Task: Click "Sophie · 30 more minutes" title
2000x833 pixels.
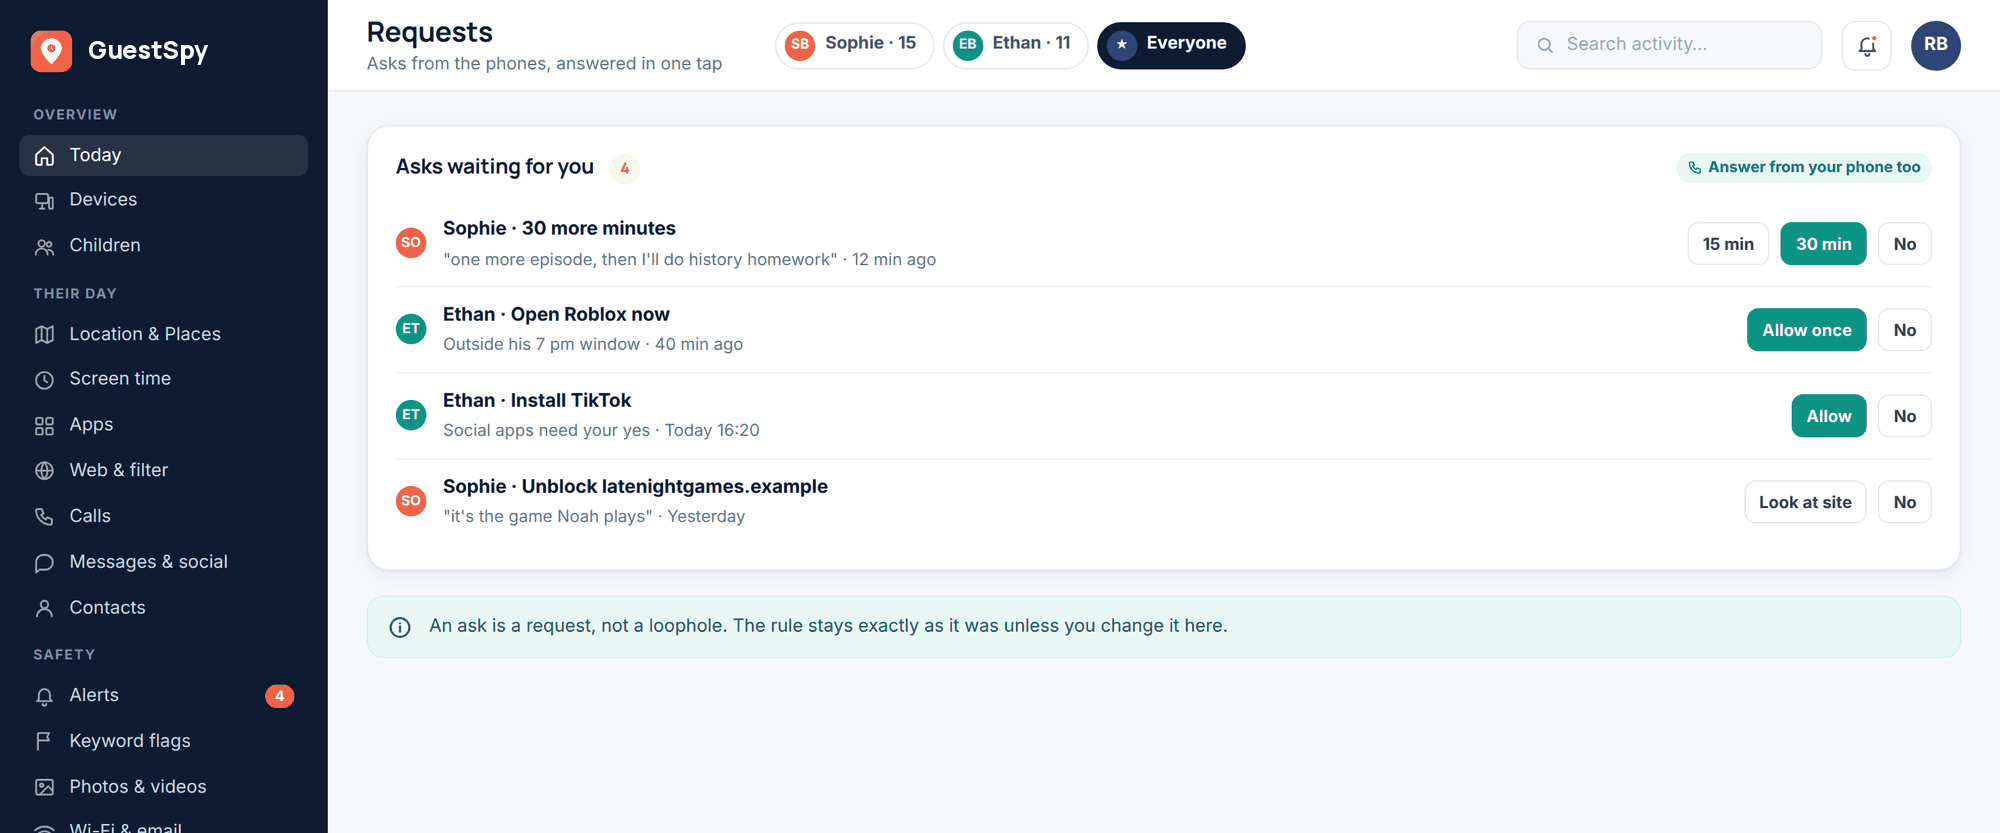Action: [559, 228]
